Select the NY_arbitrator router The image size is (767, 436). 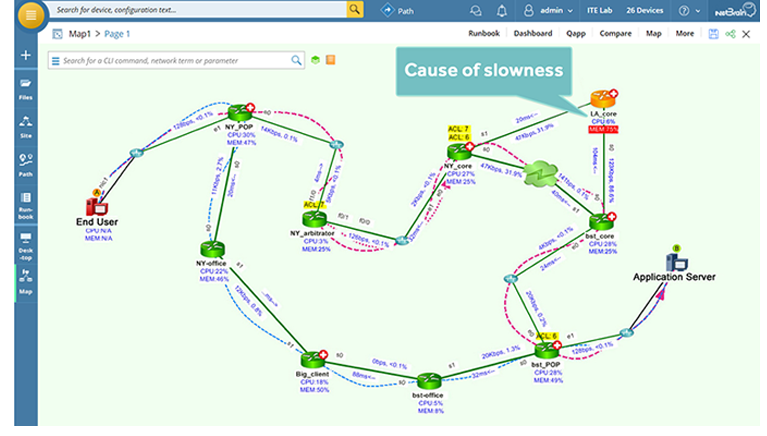pyautogui.click(x=314, y=219)
